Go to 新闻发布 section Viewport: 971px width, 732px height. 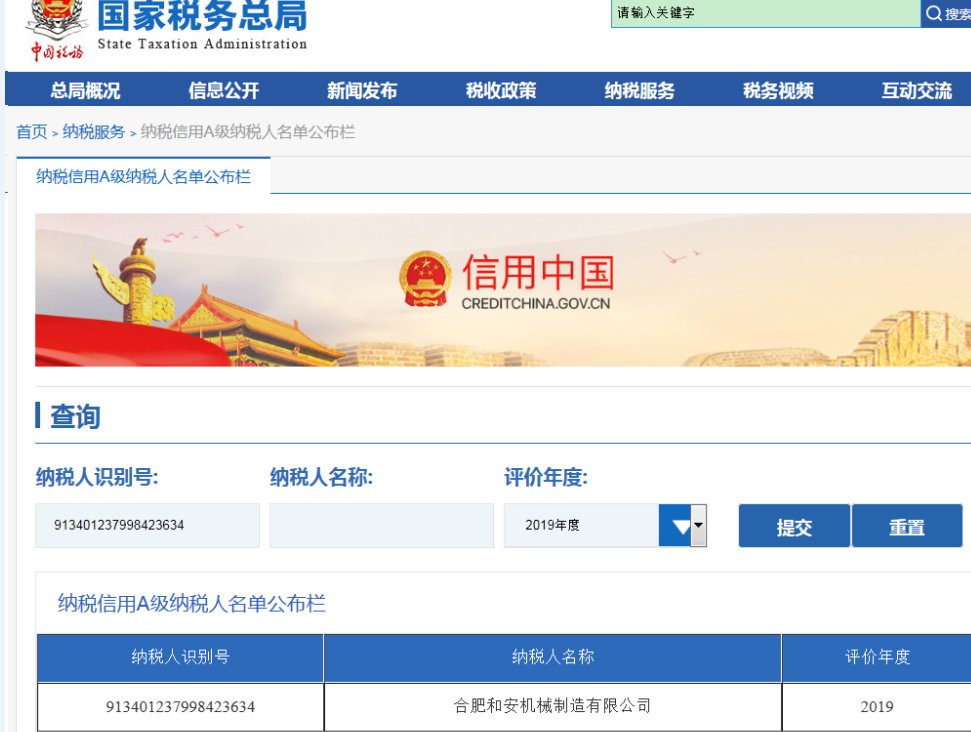coord(362,91)
